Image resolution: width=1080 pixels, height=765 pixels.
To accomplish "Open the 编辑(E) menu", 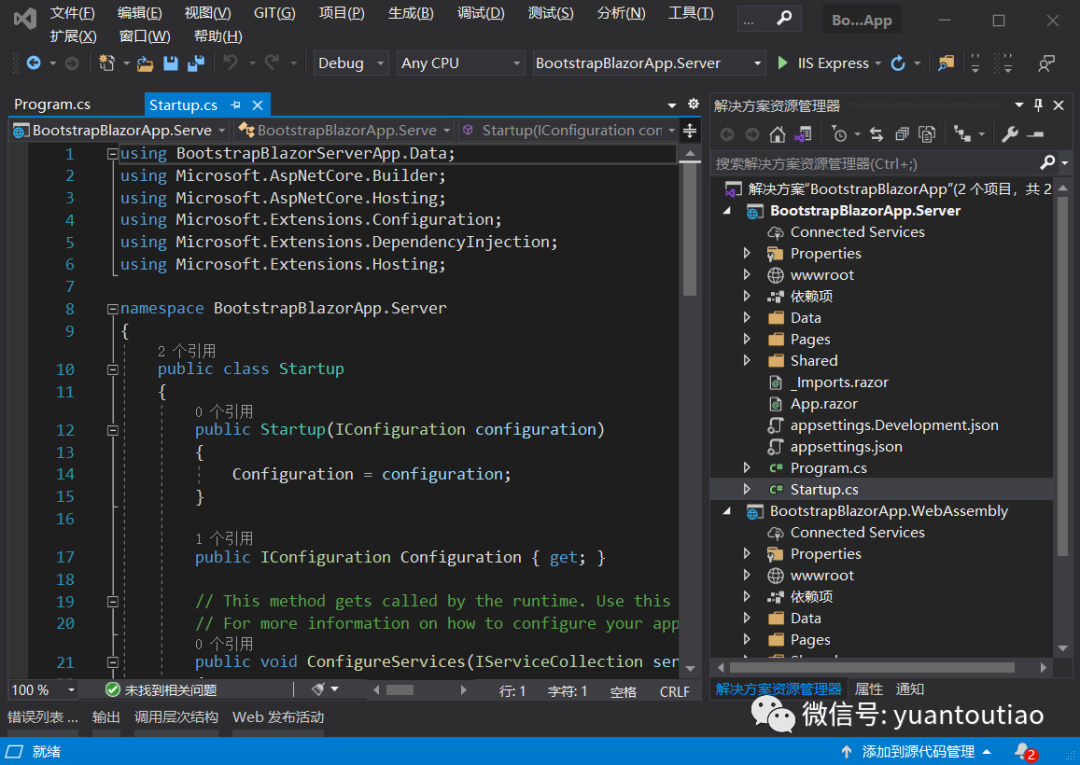I will coord(139,13).
